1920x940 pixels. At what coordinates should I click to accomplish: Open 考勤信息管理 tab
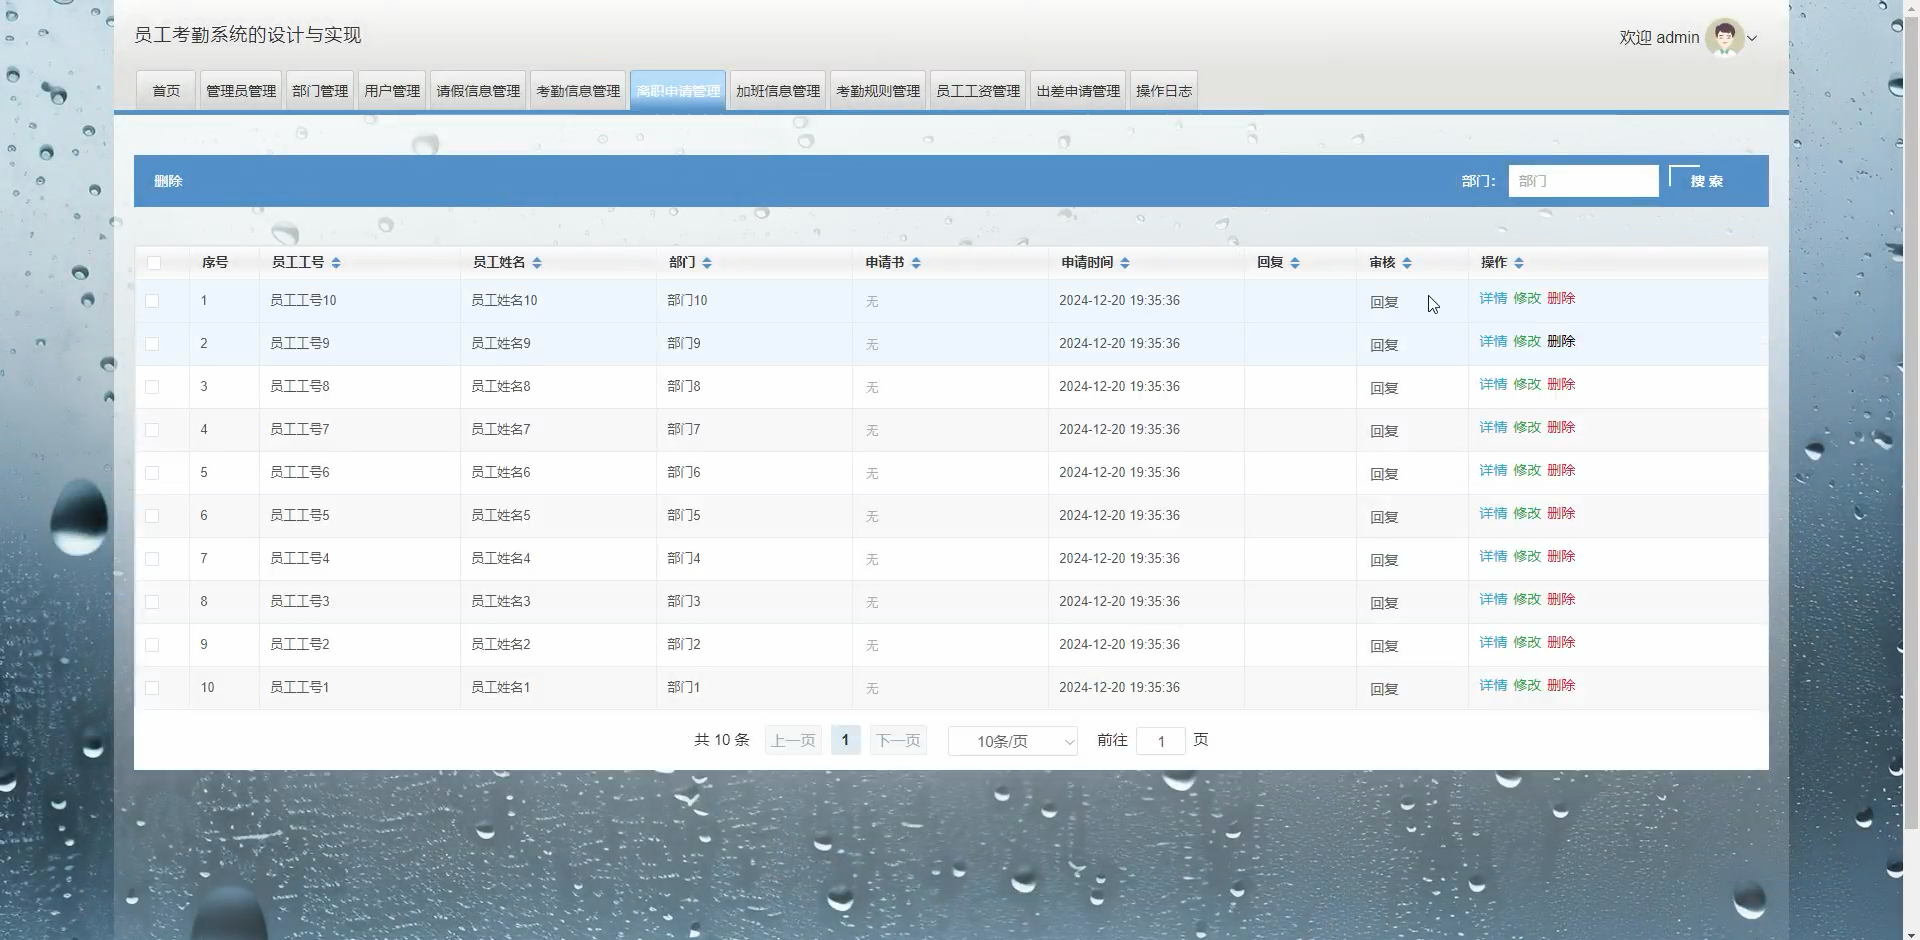click(578, 91)
